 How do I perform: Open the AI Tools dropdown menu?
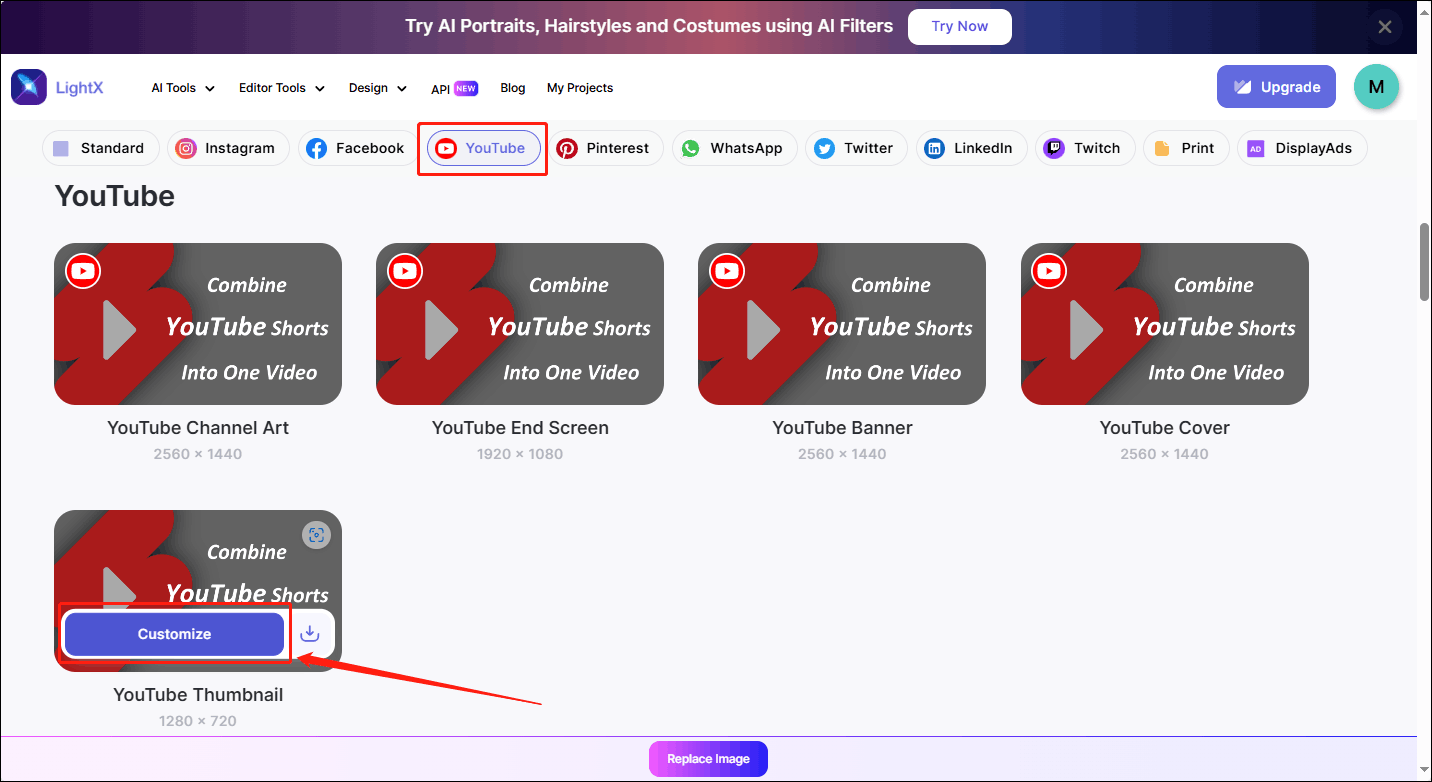183,88
